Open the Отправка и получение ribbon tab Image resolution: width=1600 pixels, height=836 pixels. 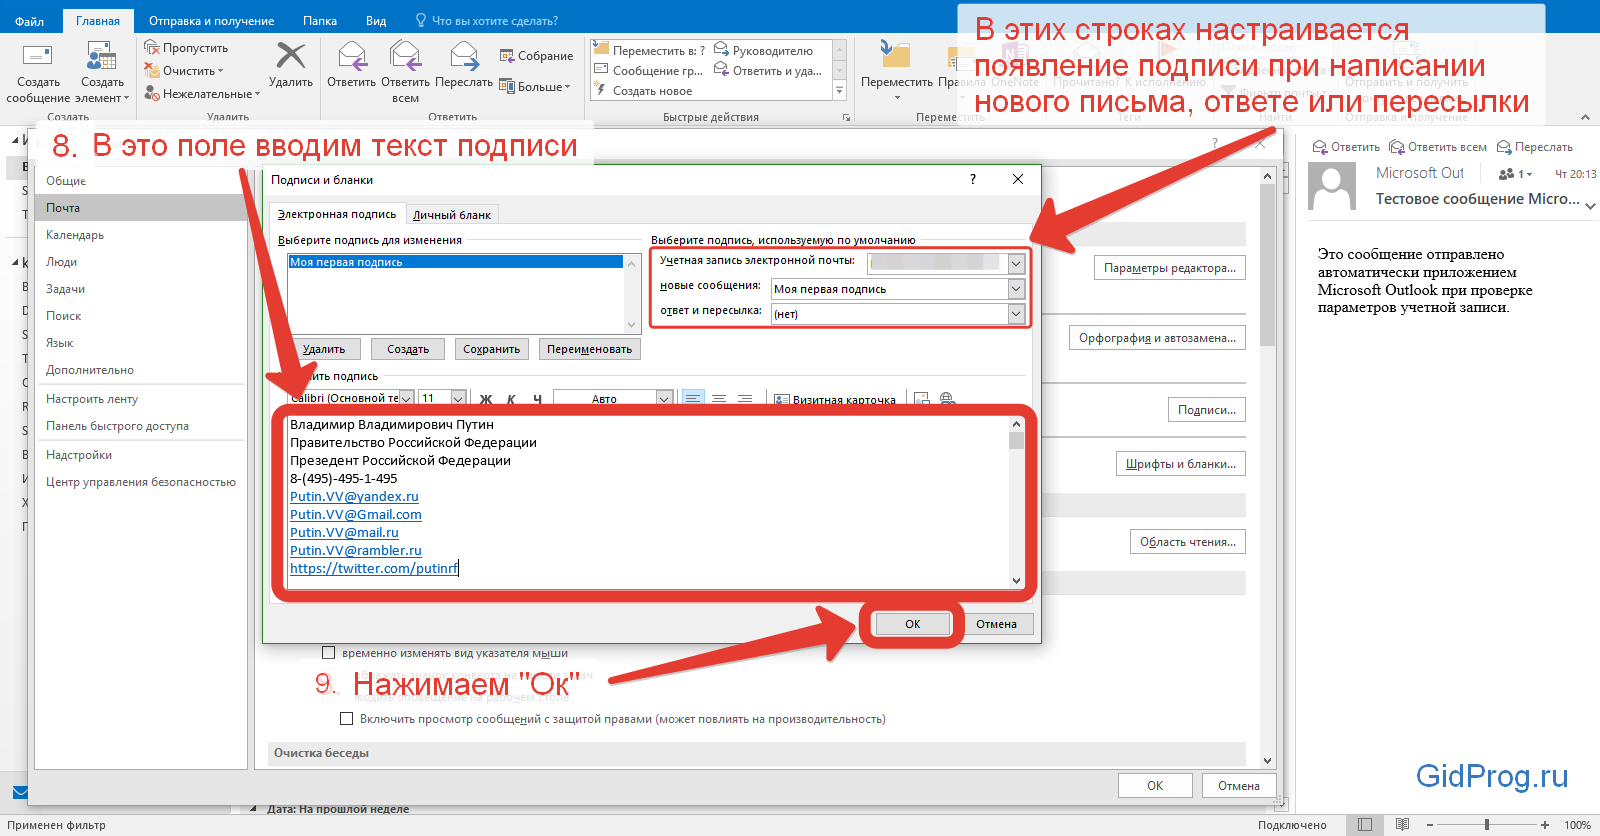(x=211, y=21)
